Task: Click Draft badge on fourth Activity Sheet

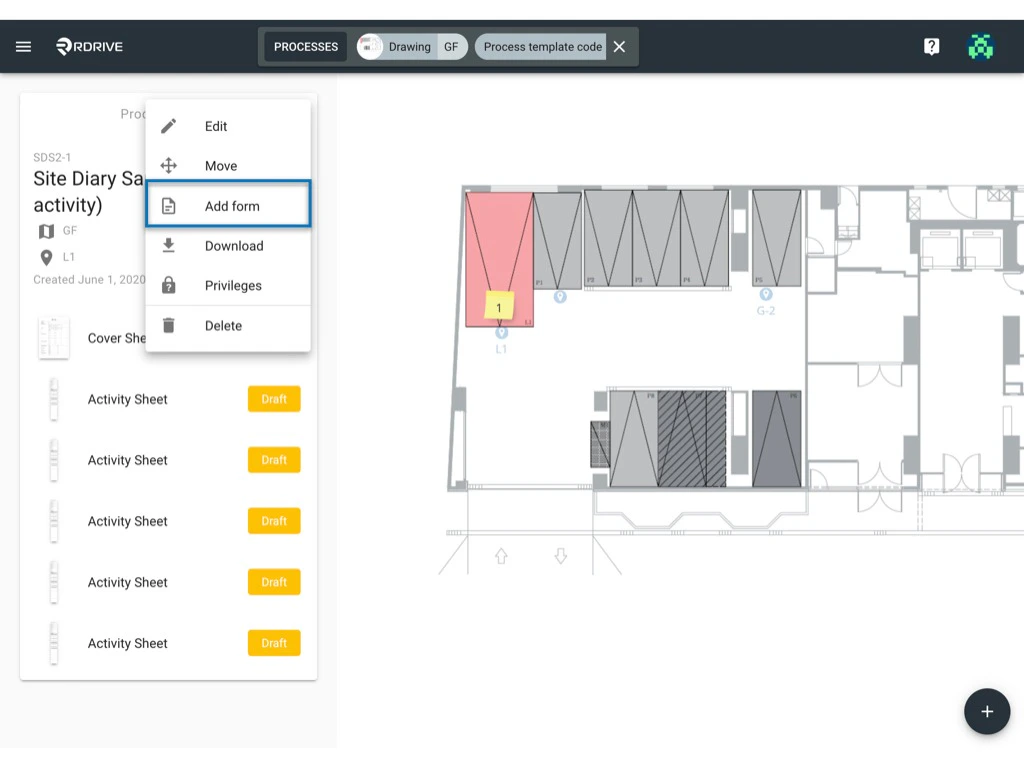Action: (274, 582)
